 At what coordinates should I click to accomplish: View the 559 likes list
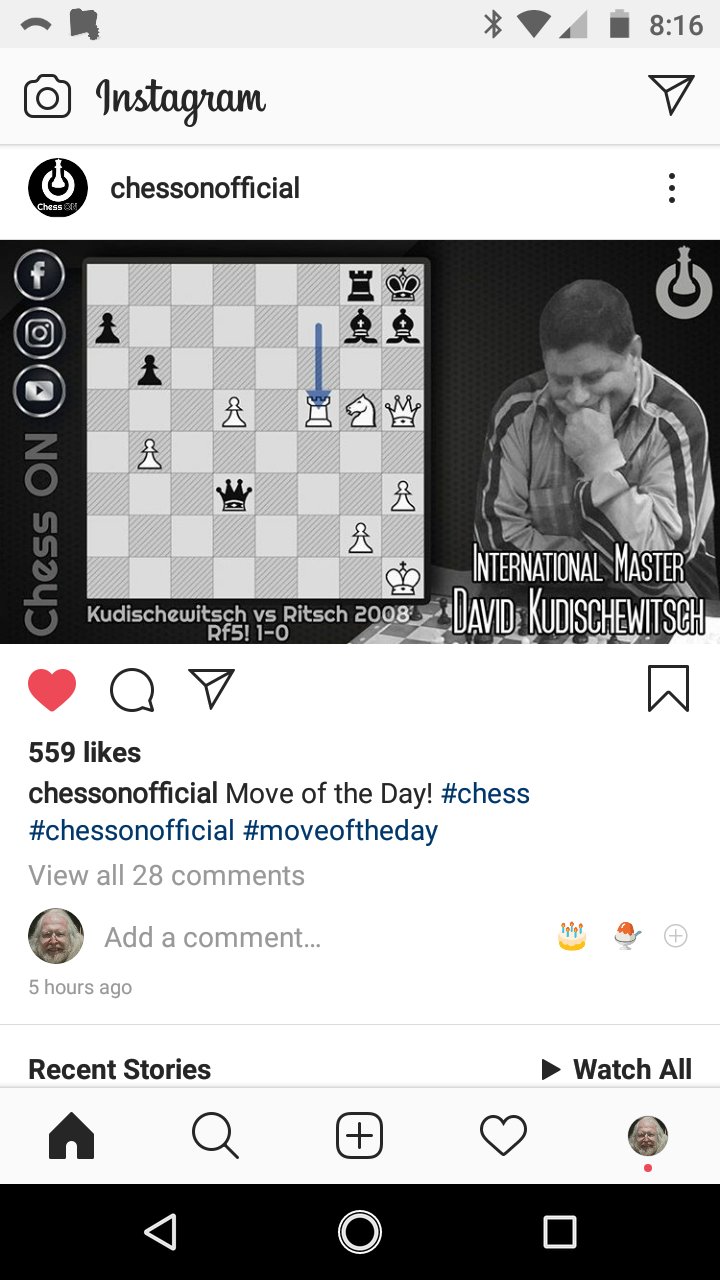click(85, 752)
